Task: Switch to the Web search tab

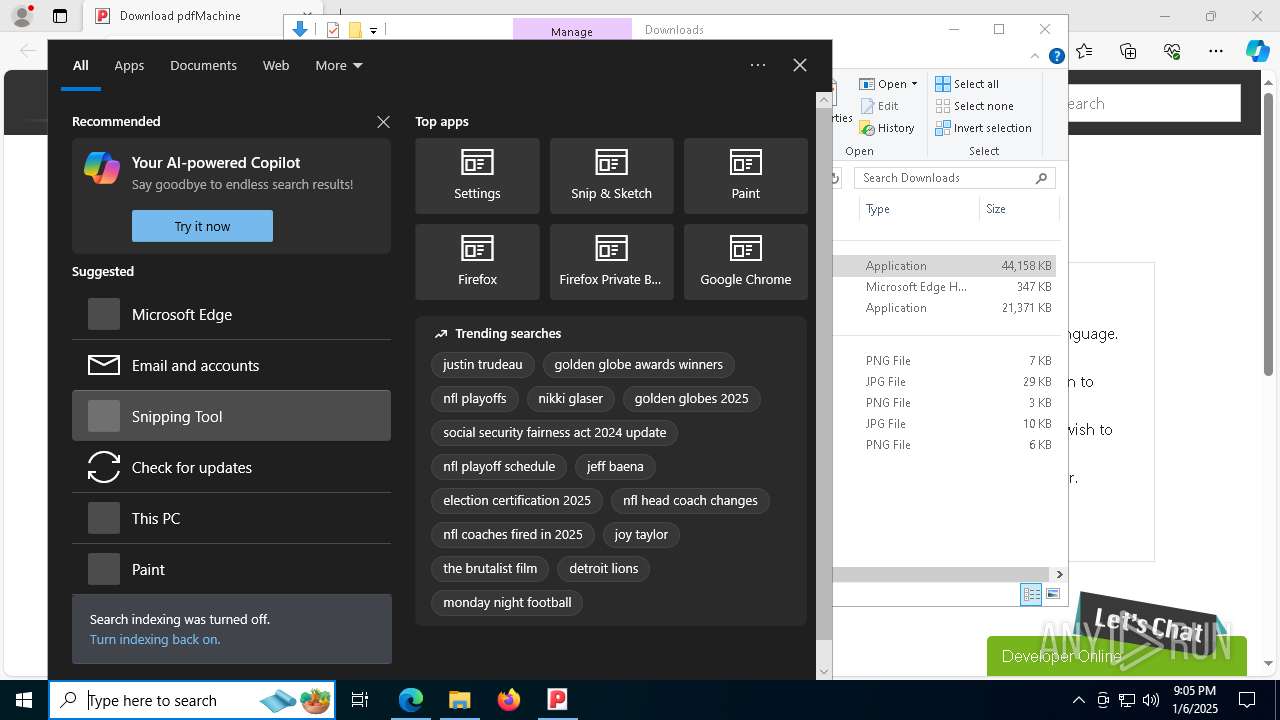Action: [276, 65]
